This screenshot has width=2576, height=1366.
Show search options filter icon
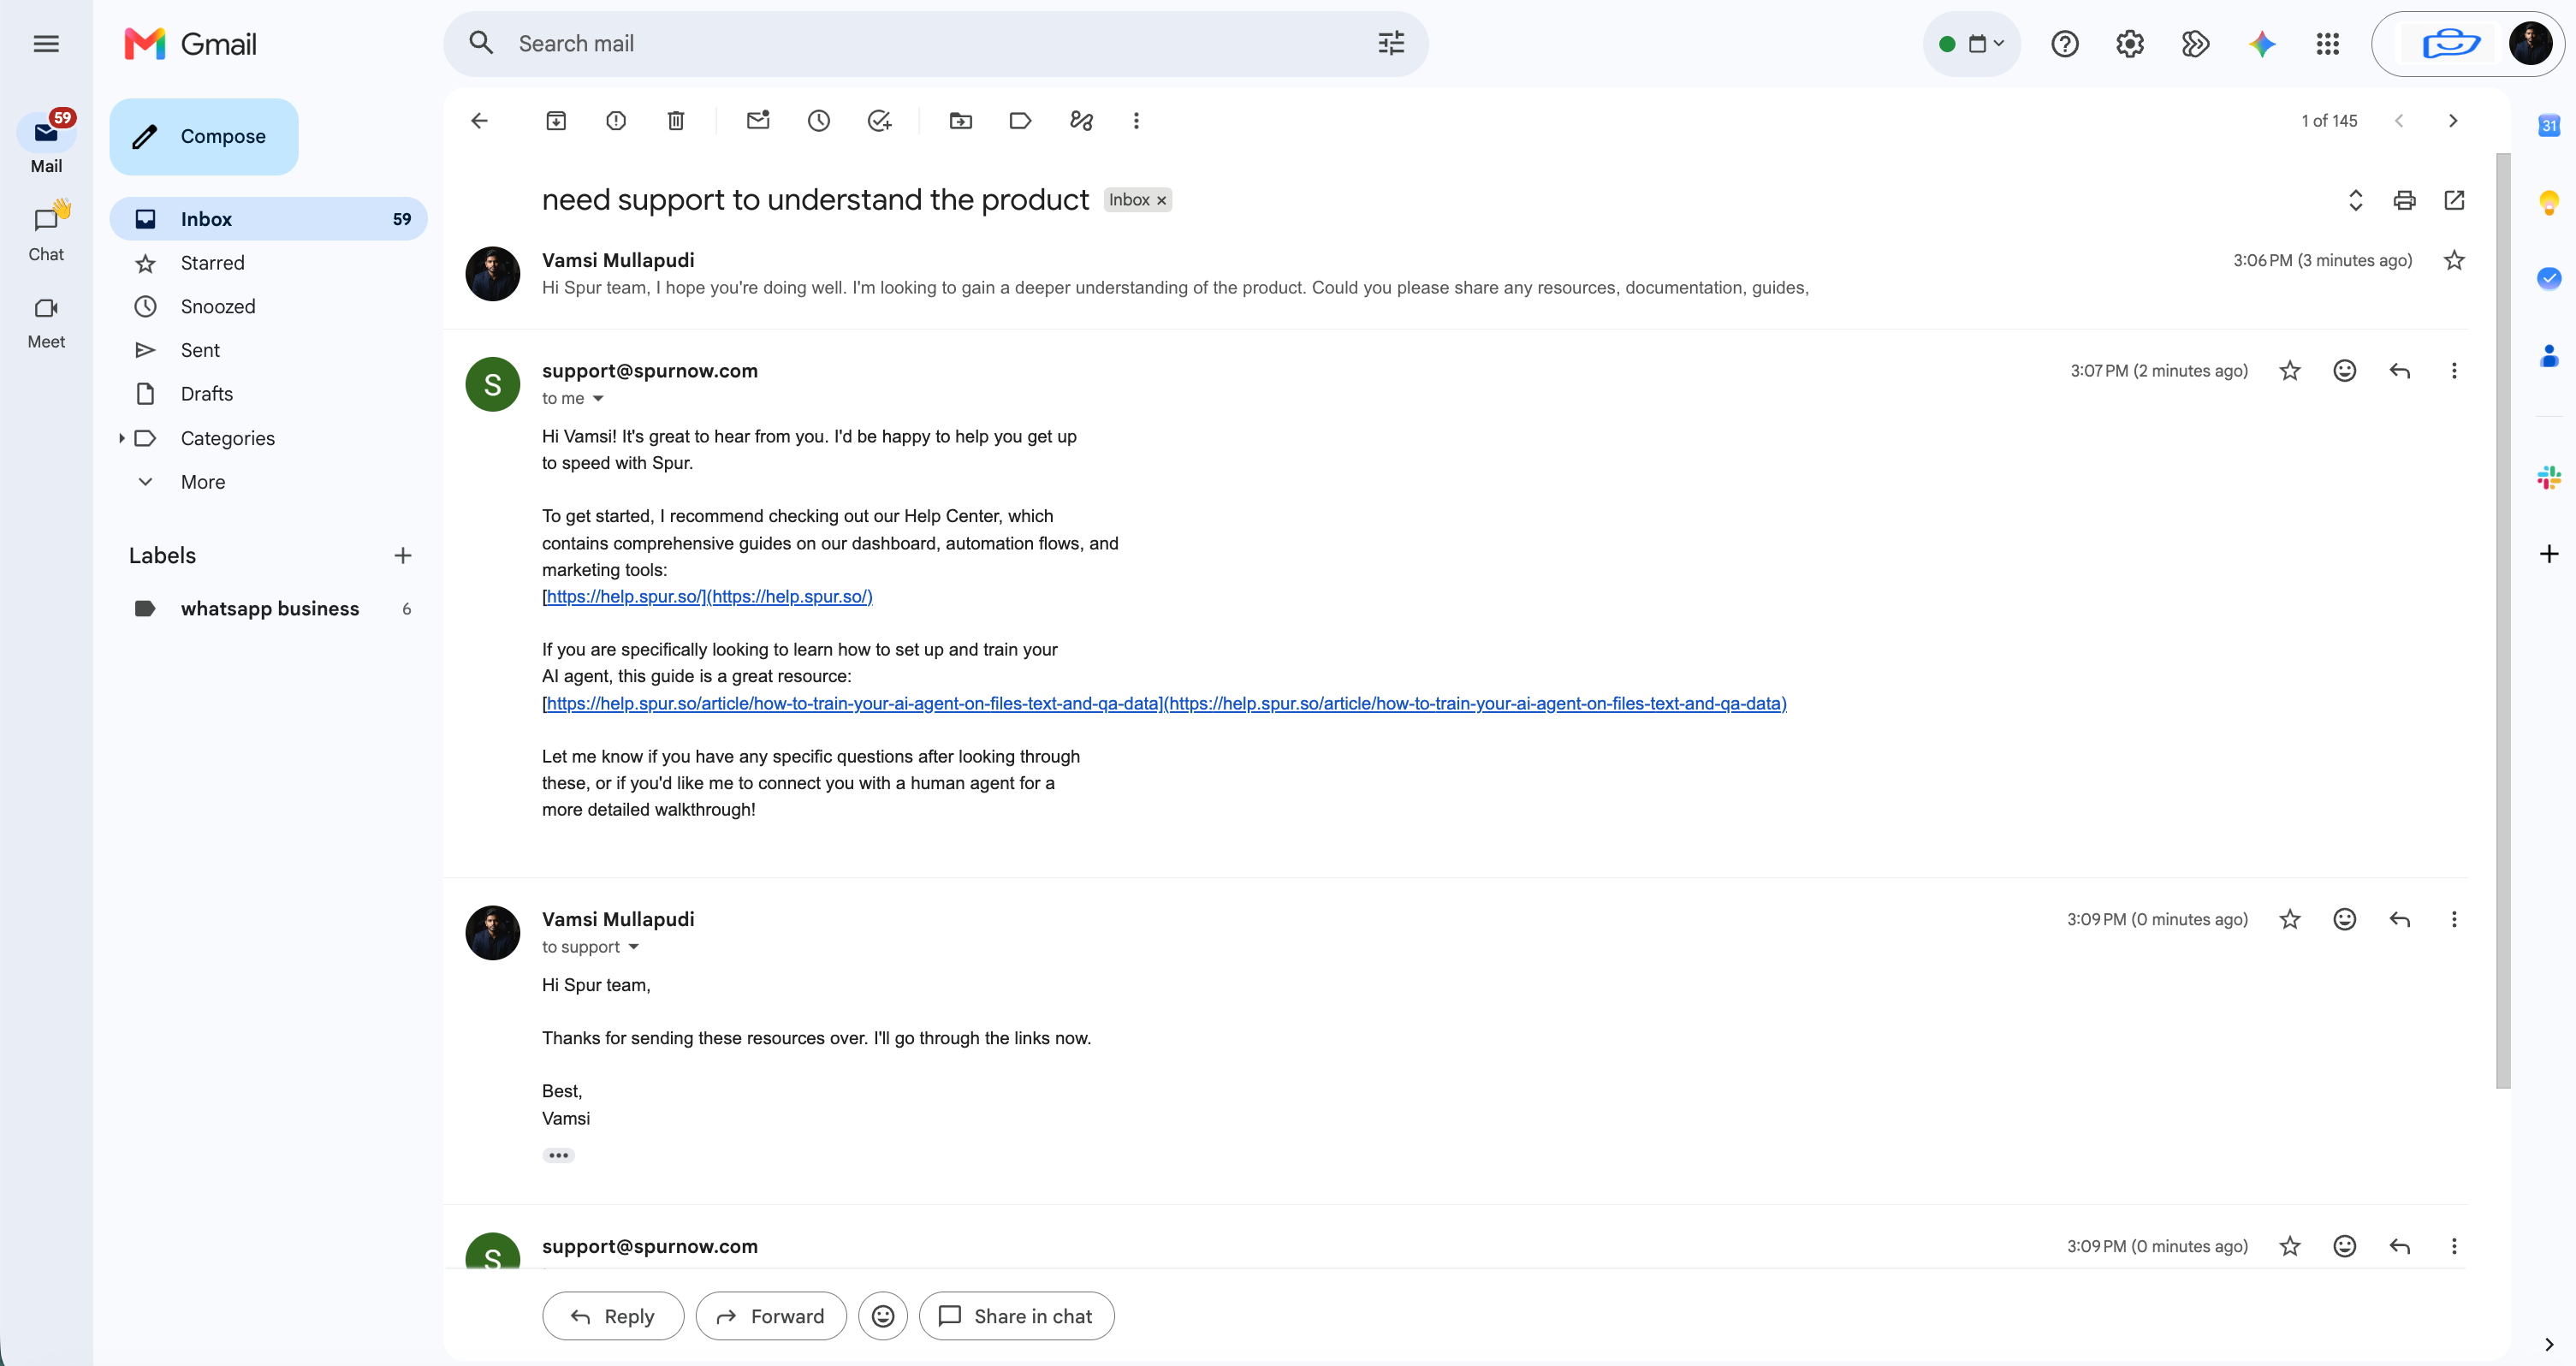[x=1392, y=44]
